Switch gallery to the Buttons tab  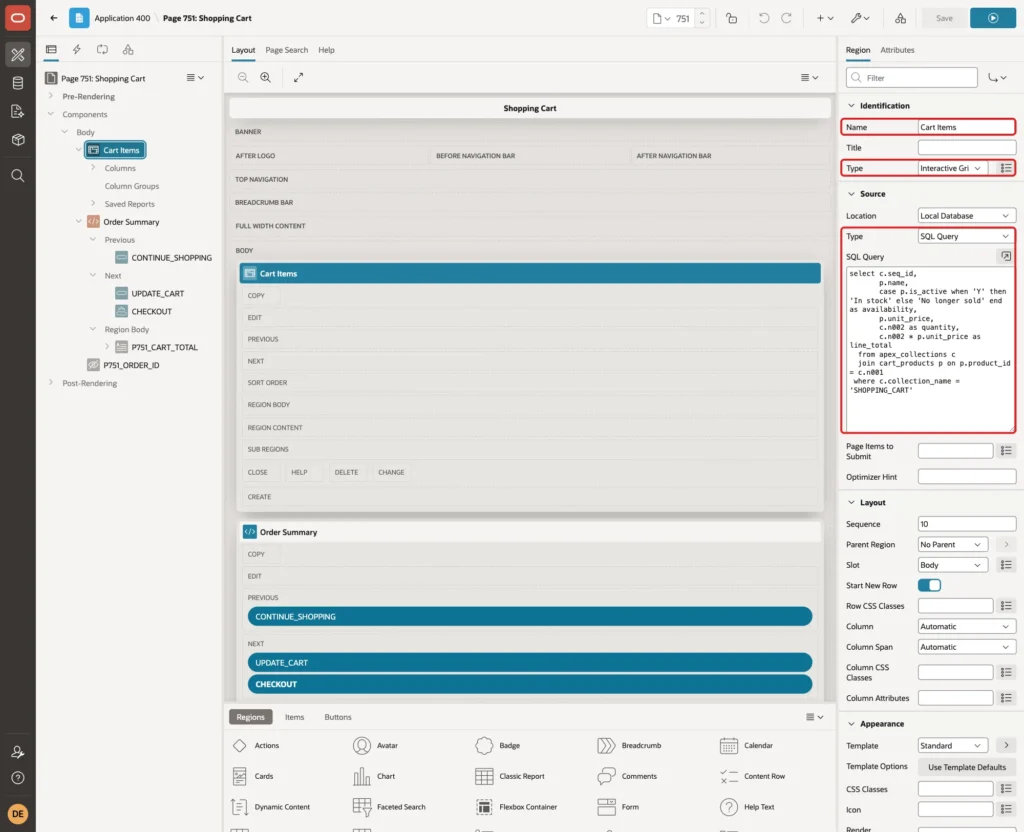(x=338, y=716)
